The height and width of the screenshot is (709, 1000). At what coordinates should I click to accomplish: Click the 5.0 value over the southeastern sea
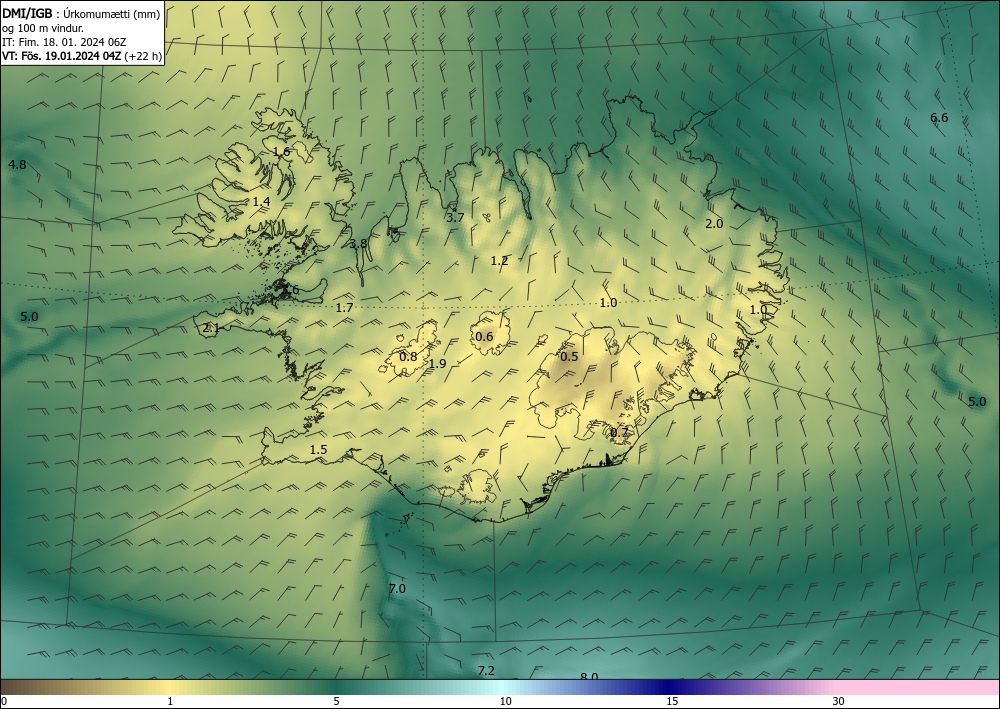pyautogui.click(x=977, y=402)
